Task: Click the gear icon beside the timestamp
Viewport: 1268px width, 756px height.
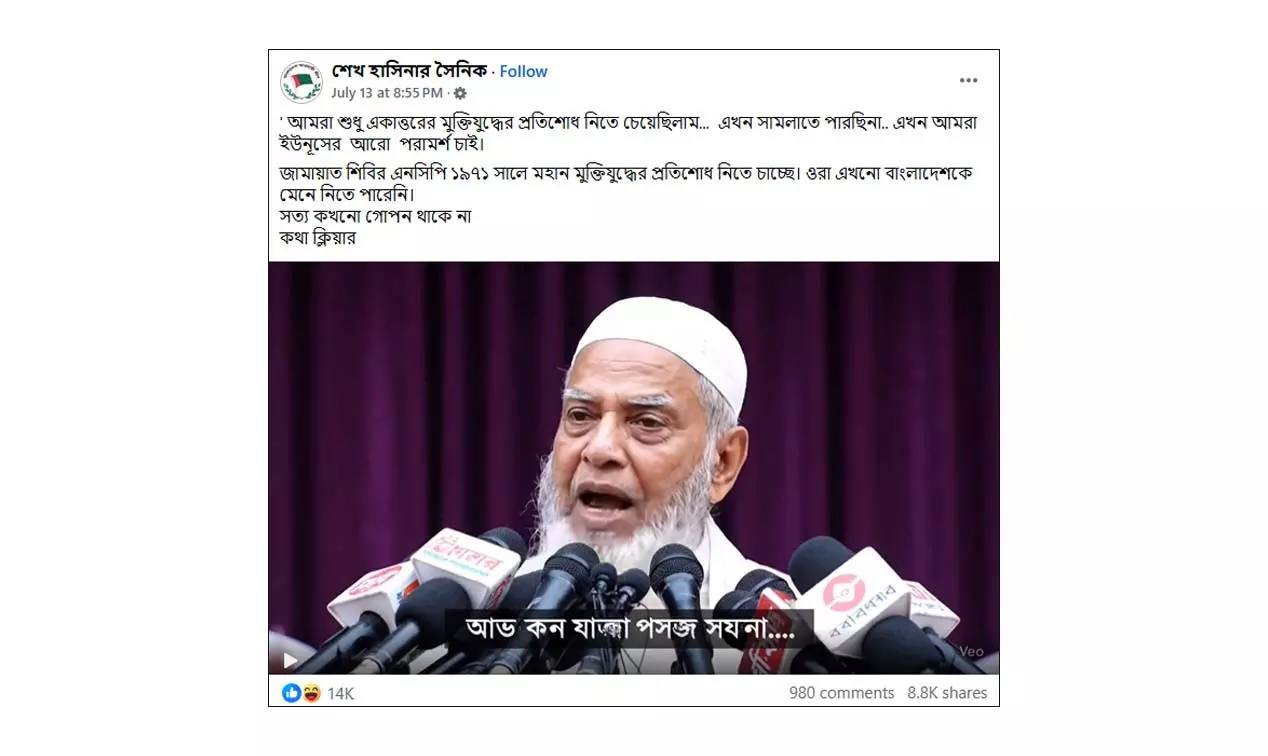Action: click(x=460, y=93)
